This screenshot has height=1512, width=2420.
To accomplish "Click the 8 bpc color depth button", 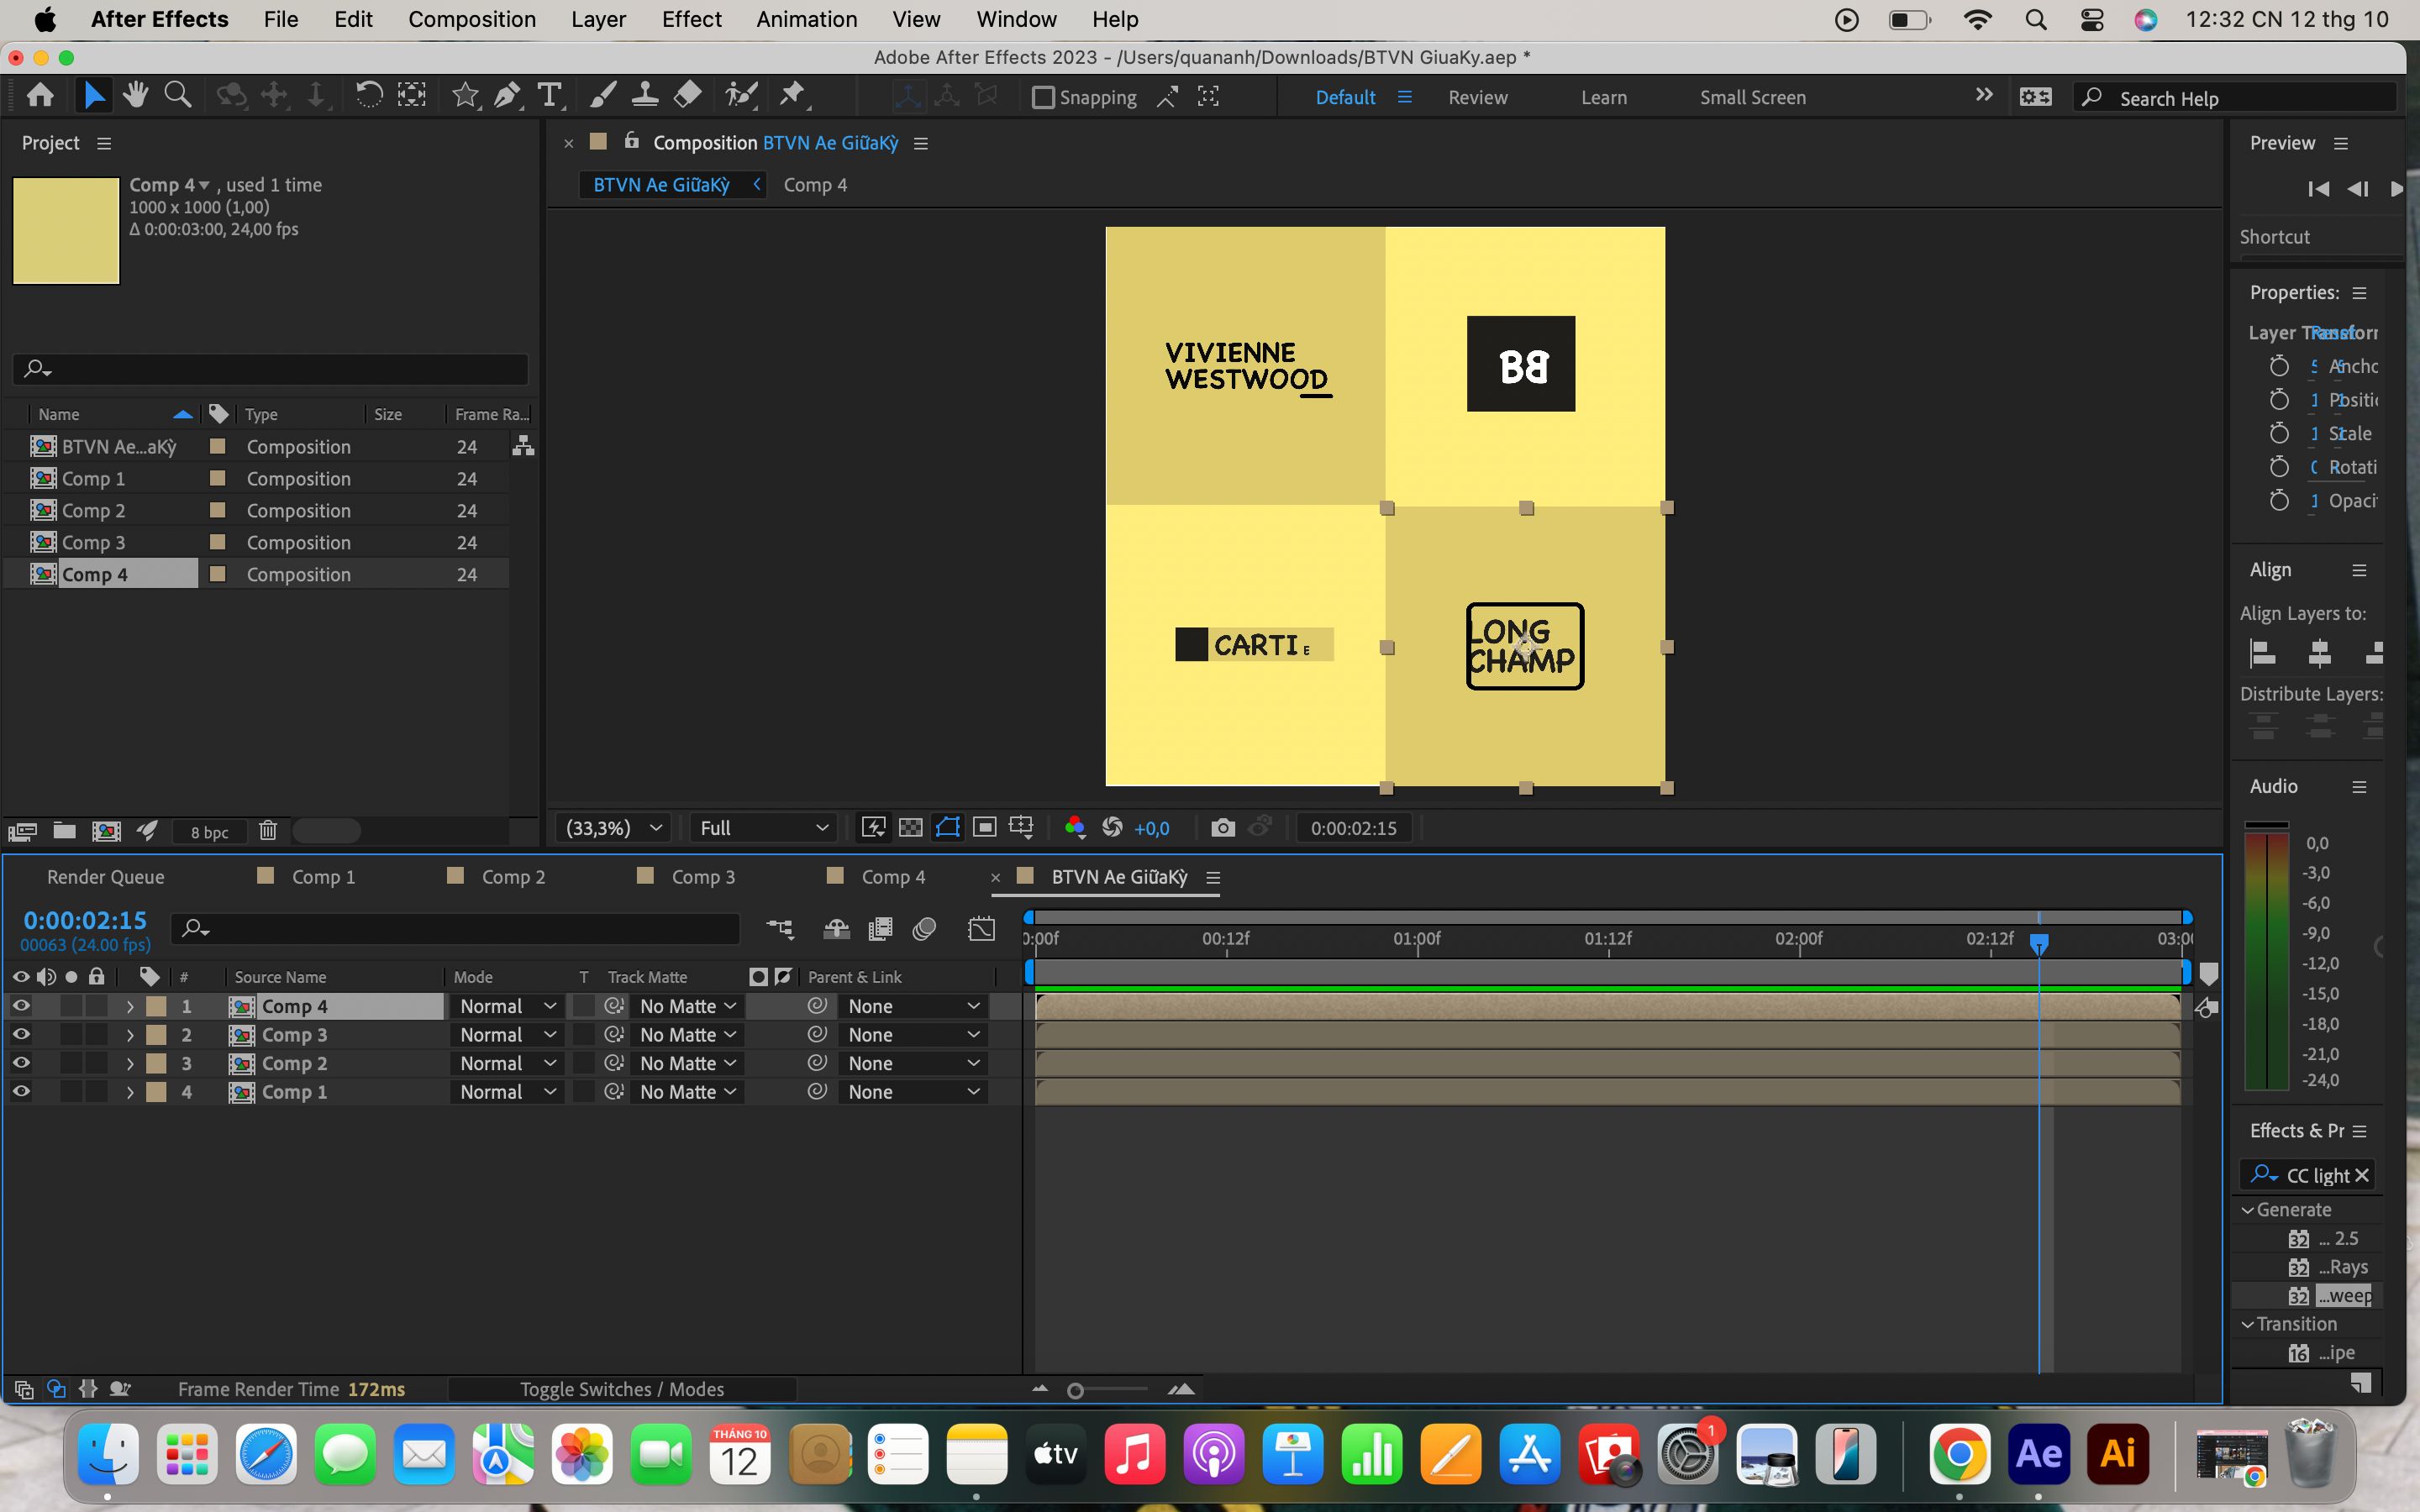I will (209, 832).
